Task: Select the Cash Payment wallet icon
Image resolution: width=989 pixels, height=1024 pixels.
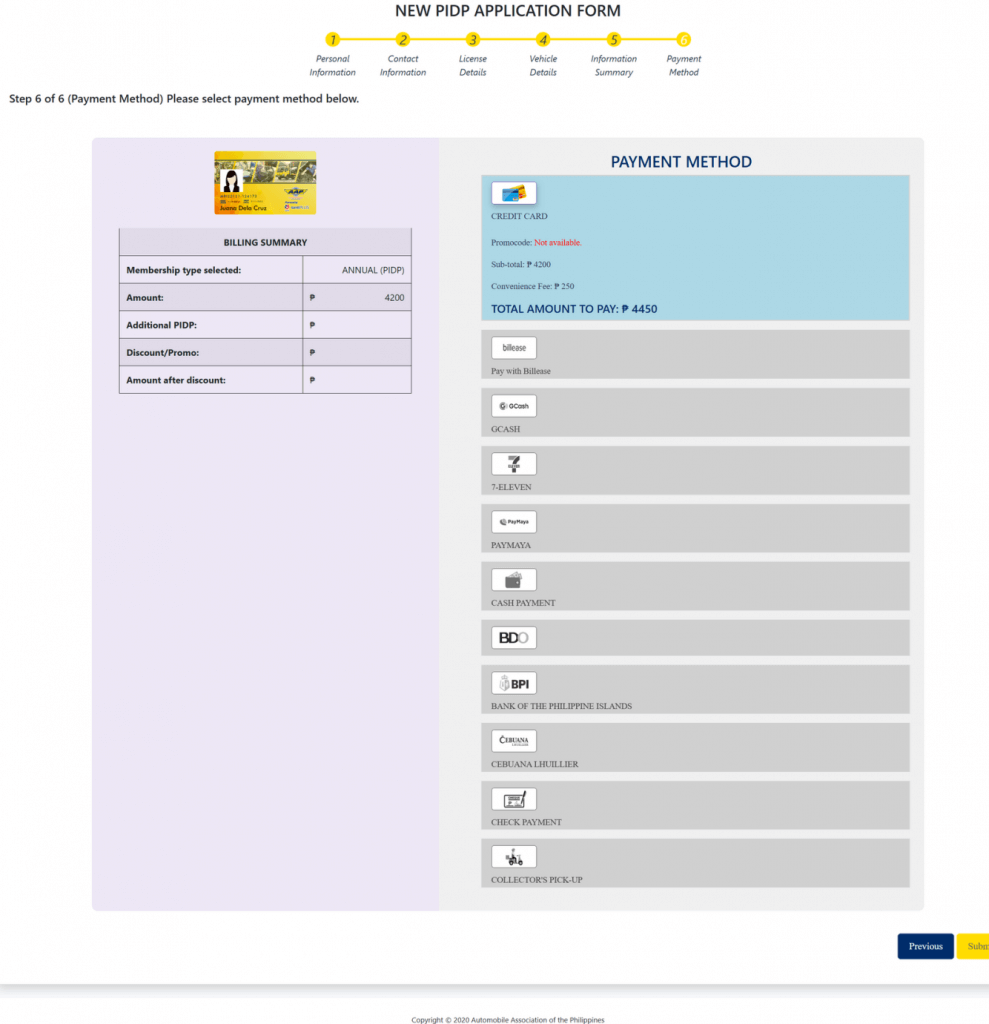Action: pyautogui.click(x=513, y=580)
